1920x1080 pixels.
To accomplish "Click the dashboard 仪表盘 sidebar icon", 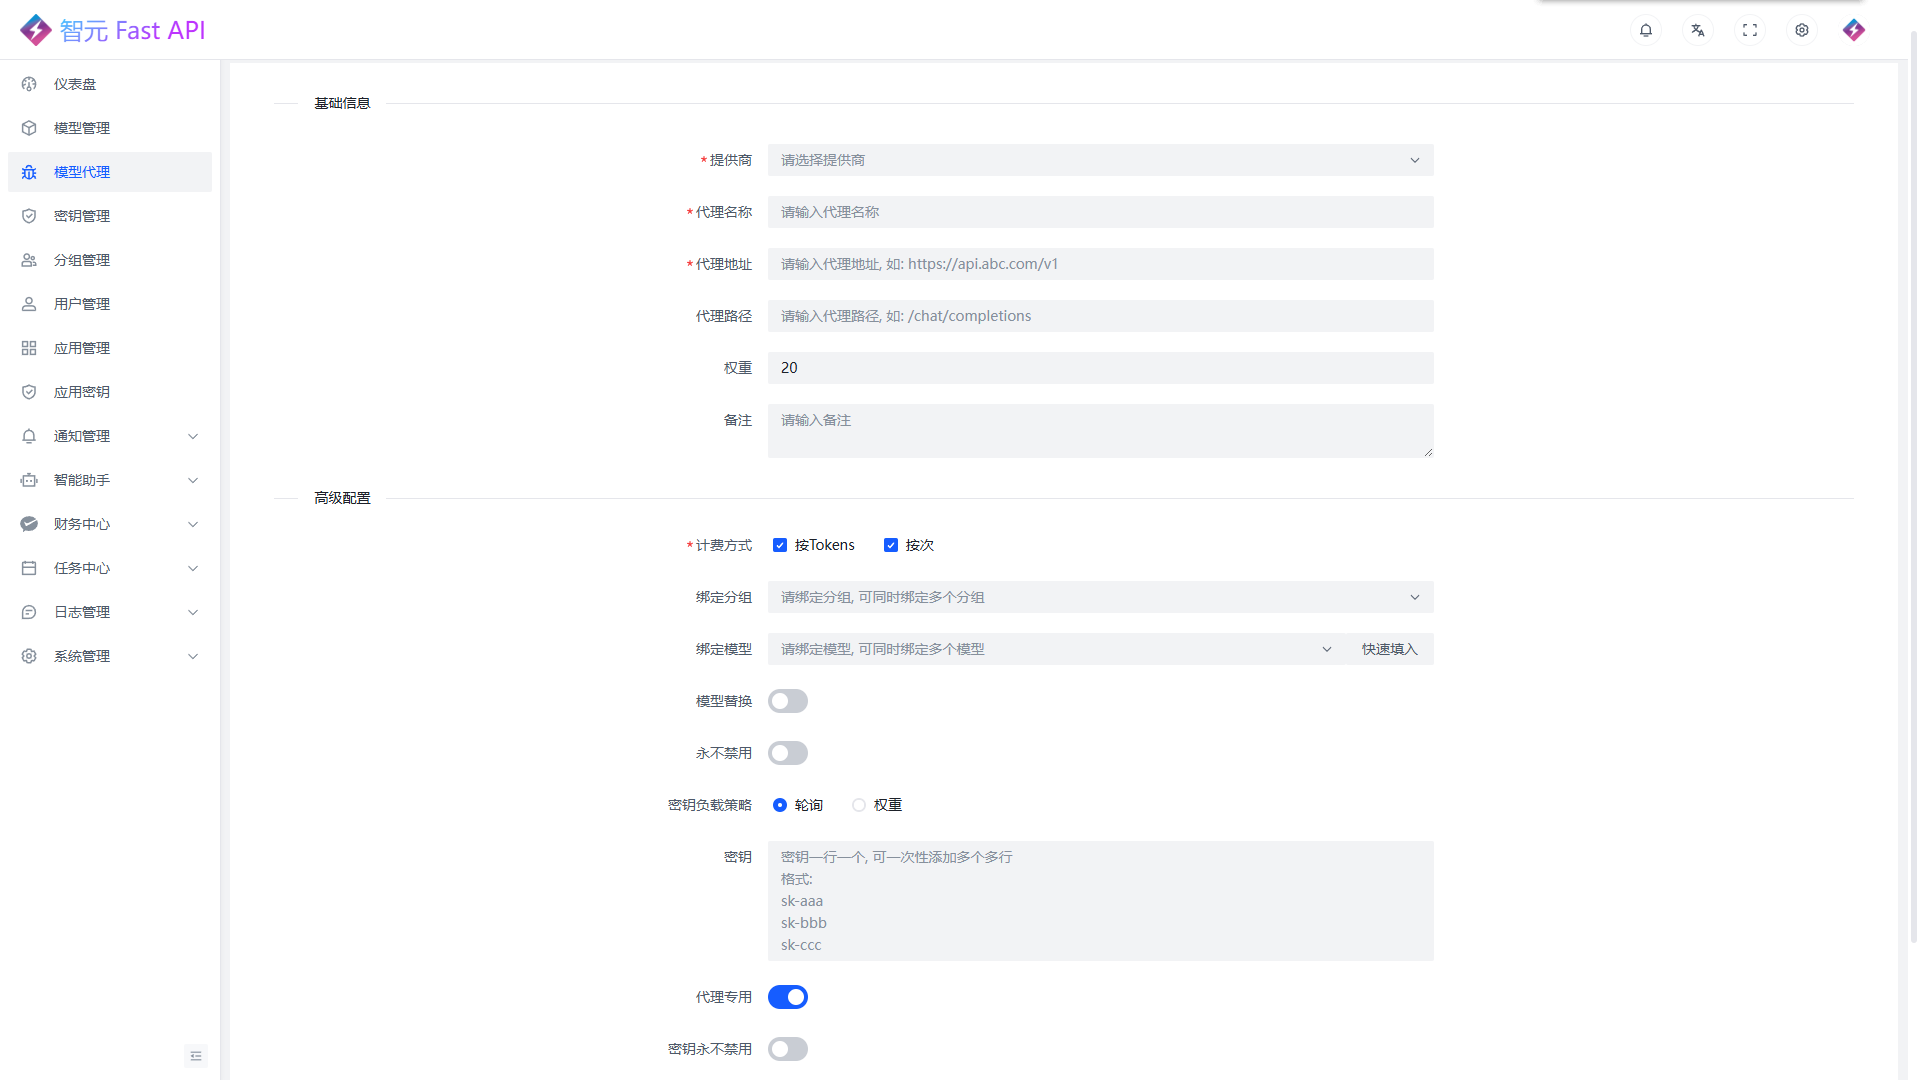I will 29,84.
